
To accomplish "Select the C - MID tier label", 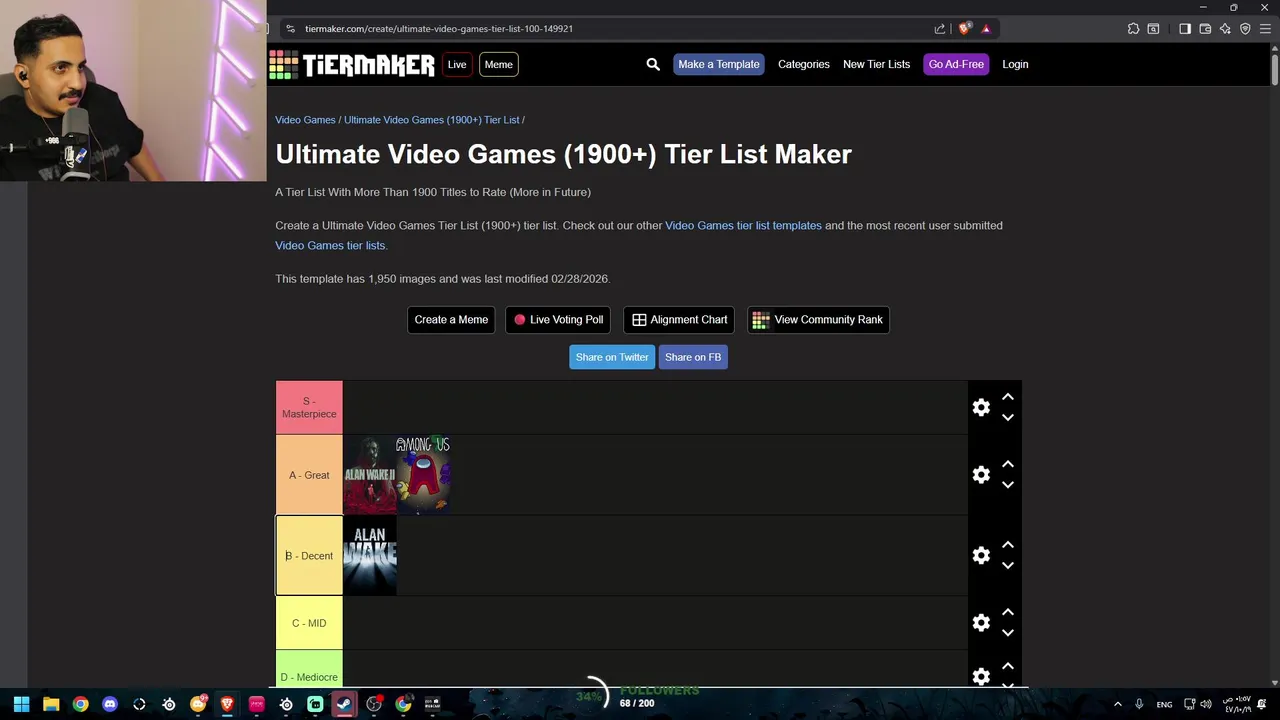I will (x=309, y=623).
